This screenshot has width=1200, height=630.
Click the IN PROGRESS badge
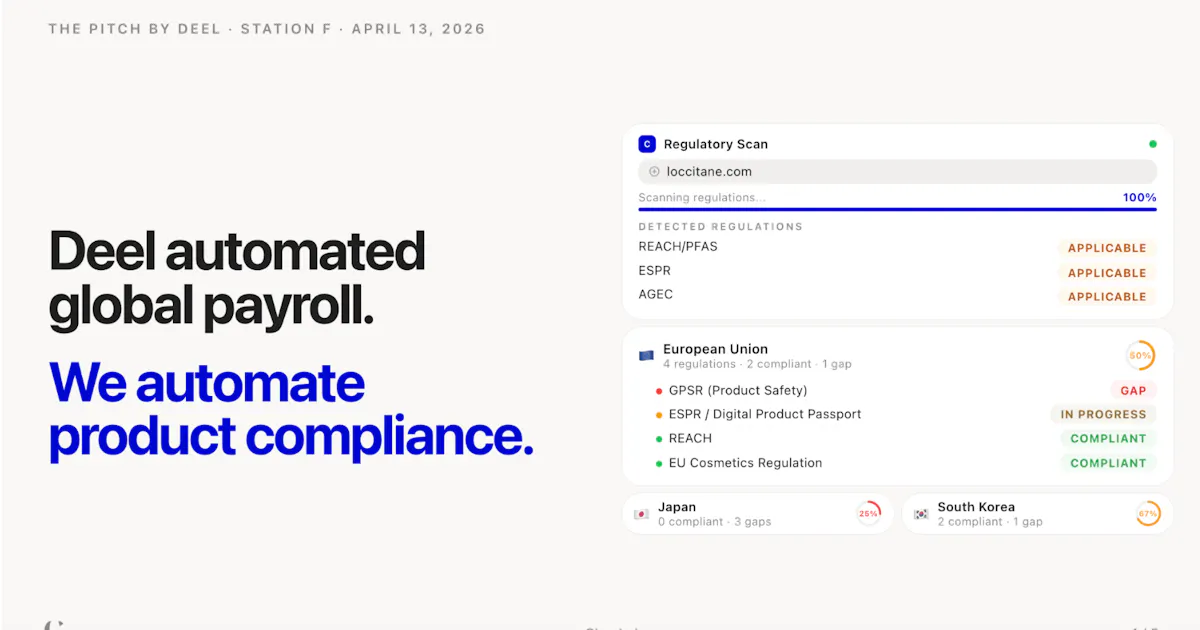point(1103,414)
